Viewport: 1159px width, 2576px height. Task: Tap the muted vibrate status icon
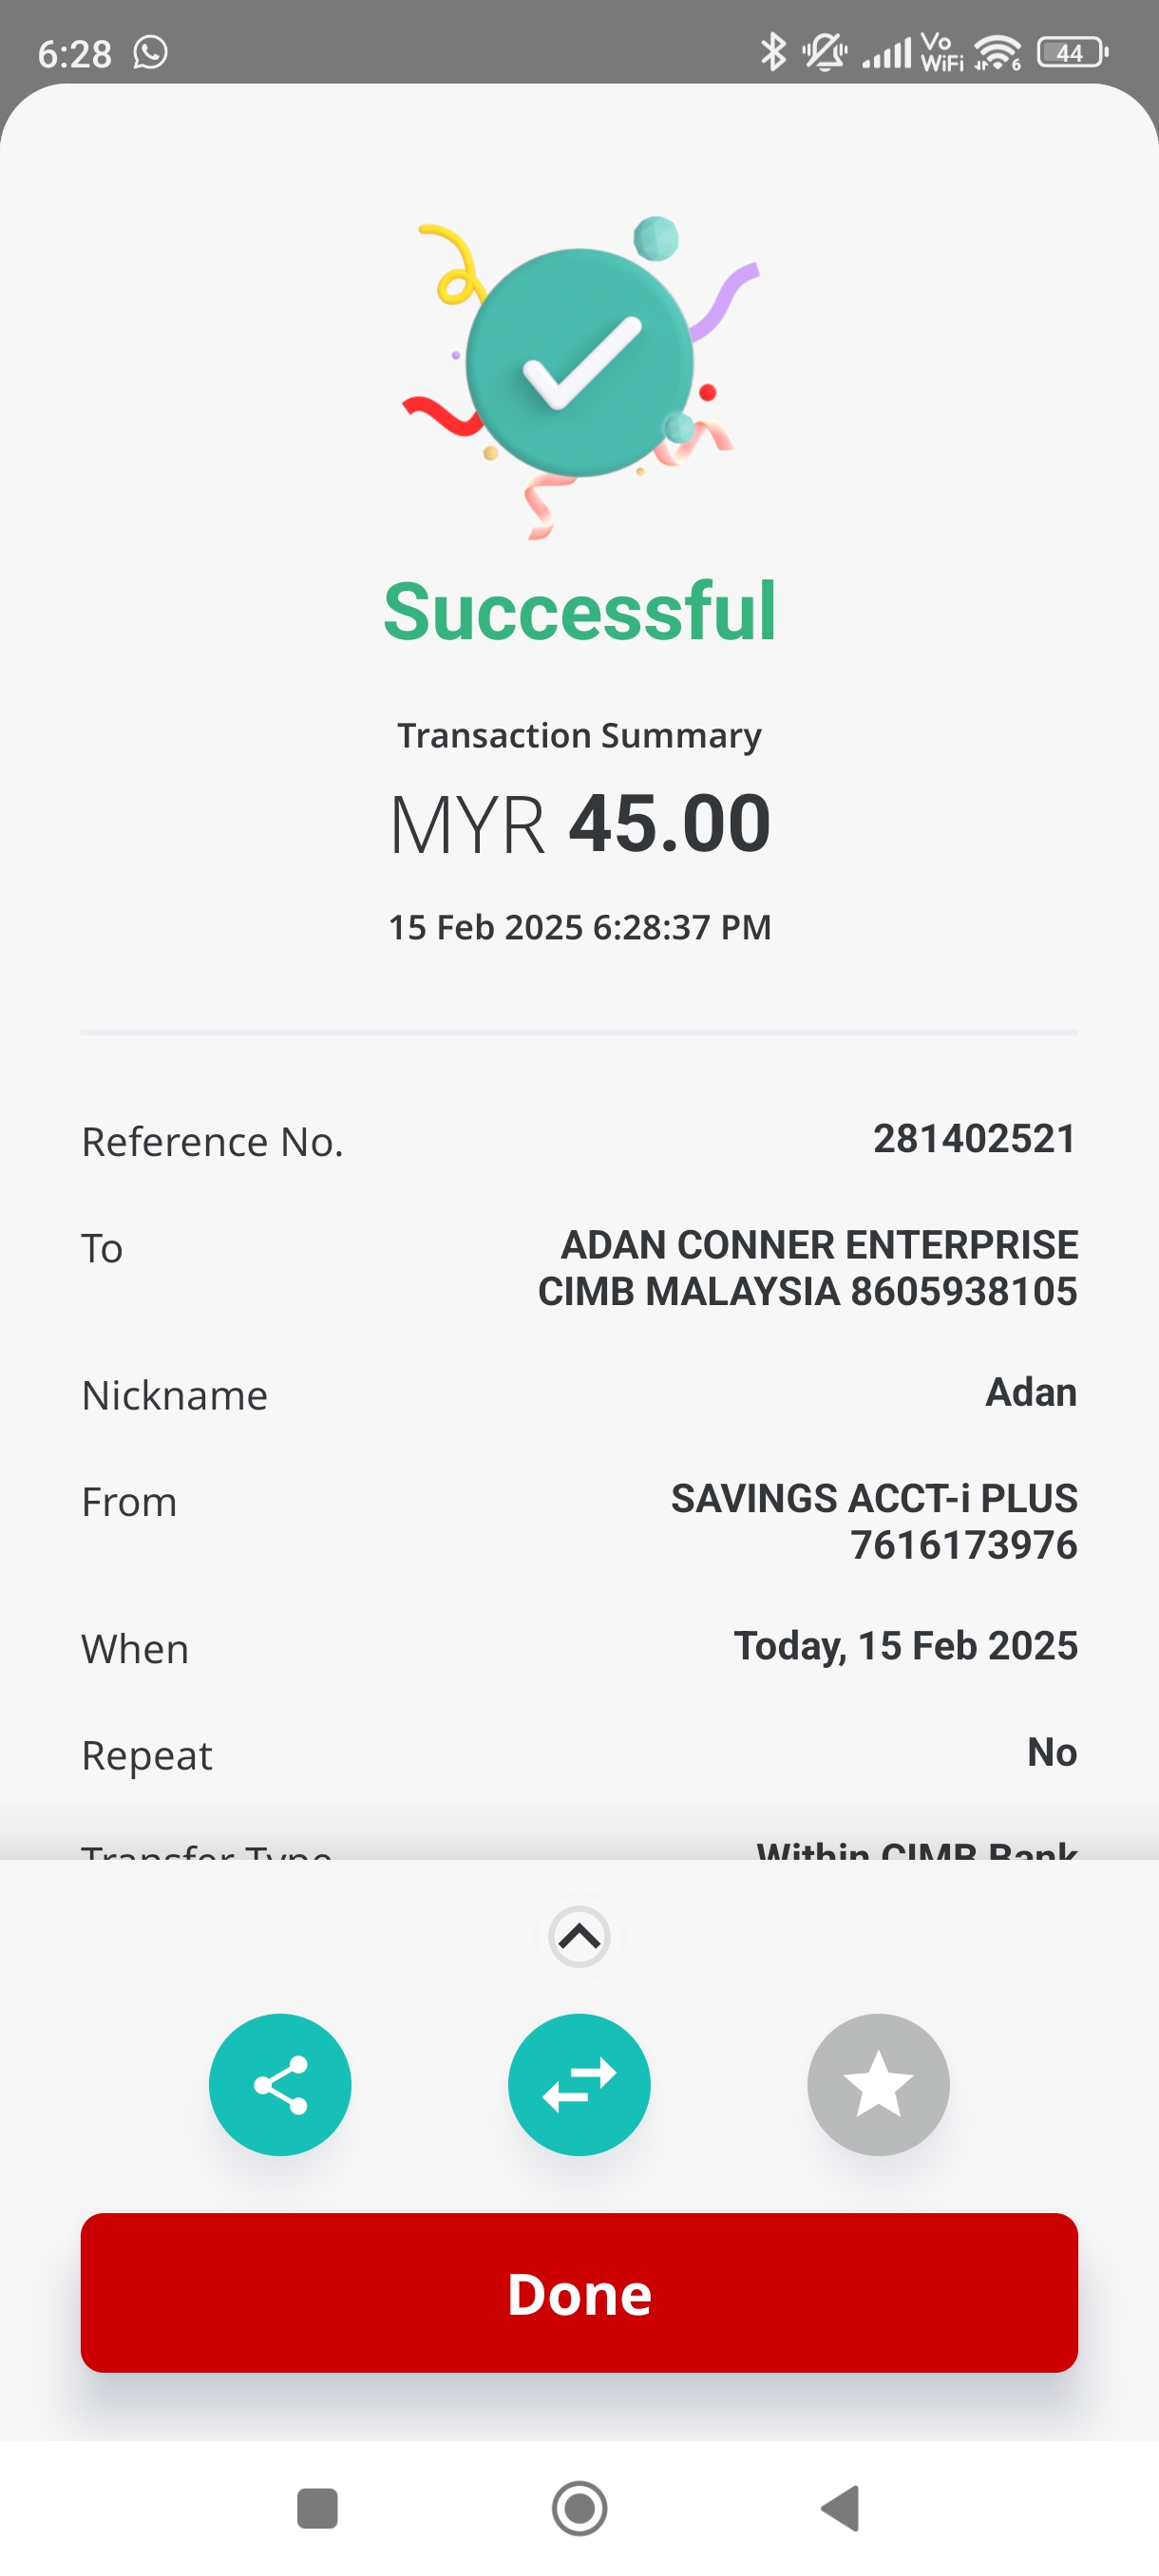(824, 52)
